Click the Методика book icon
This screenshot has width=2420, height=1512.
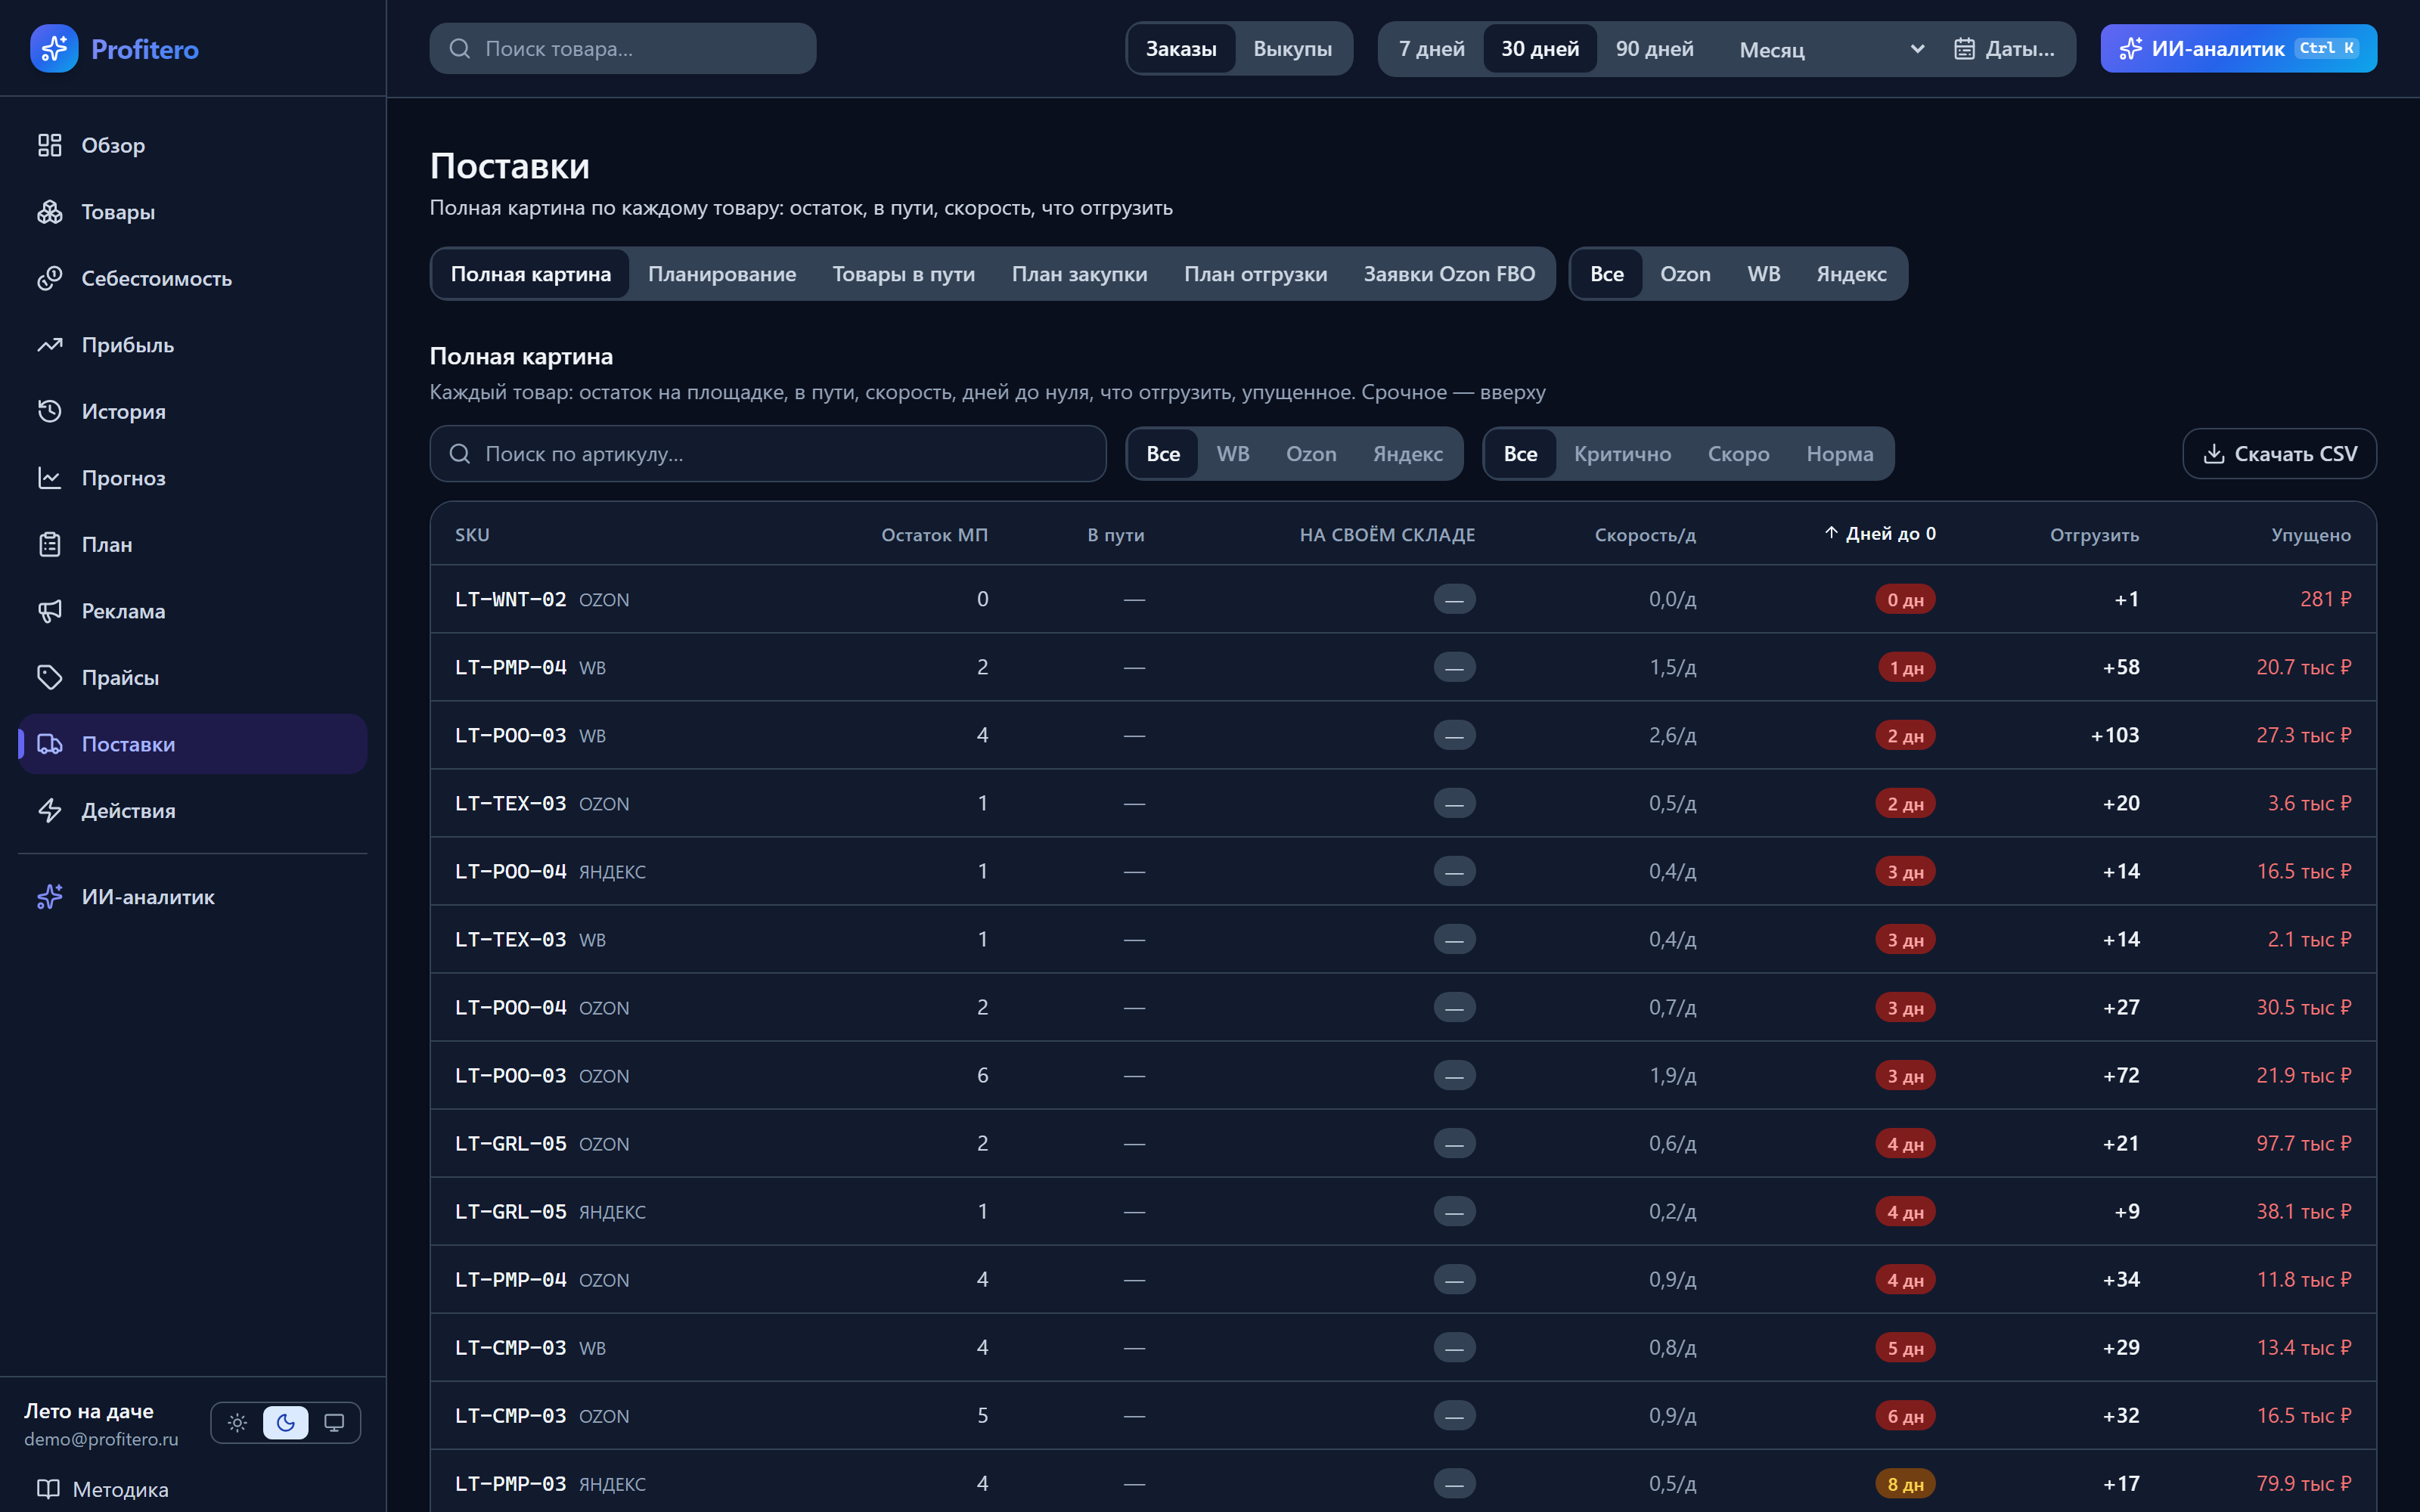(x=48, y=1489)
